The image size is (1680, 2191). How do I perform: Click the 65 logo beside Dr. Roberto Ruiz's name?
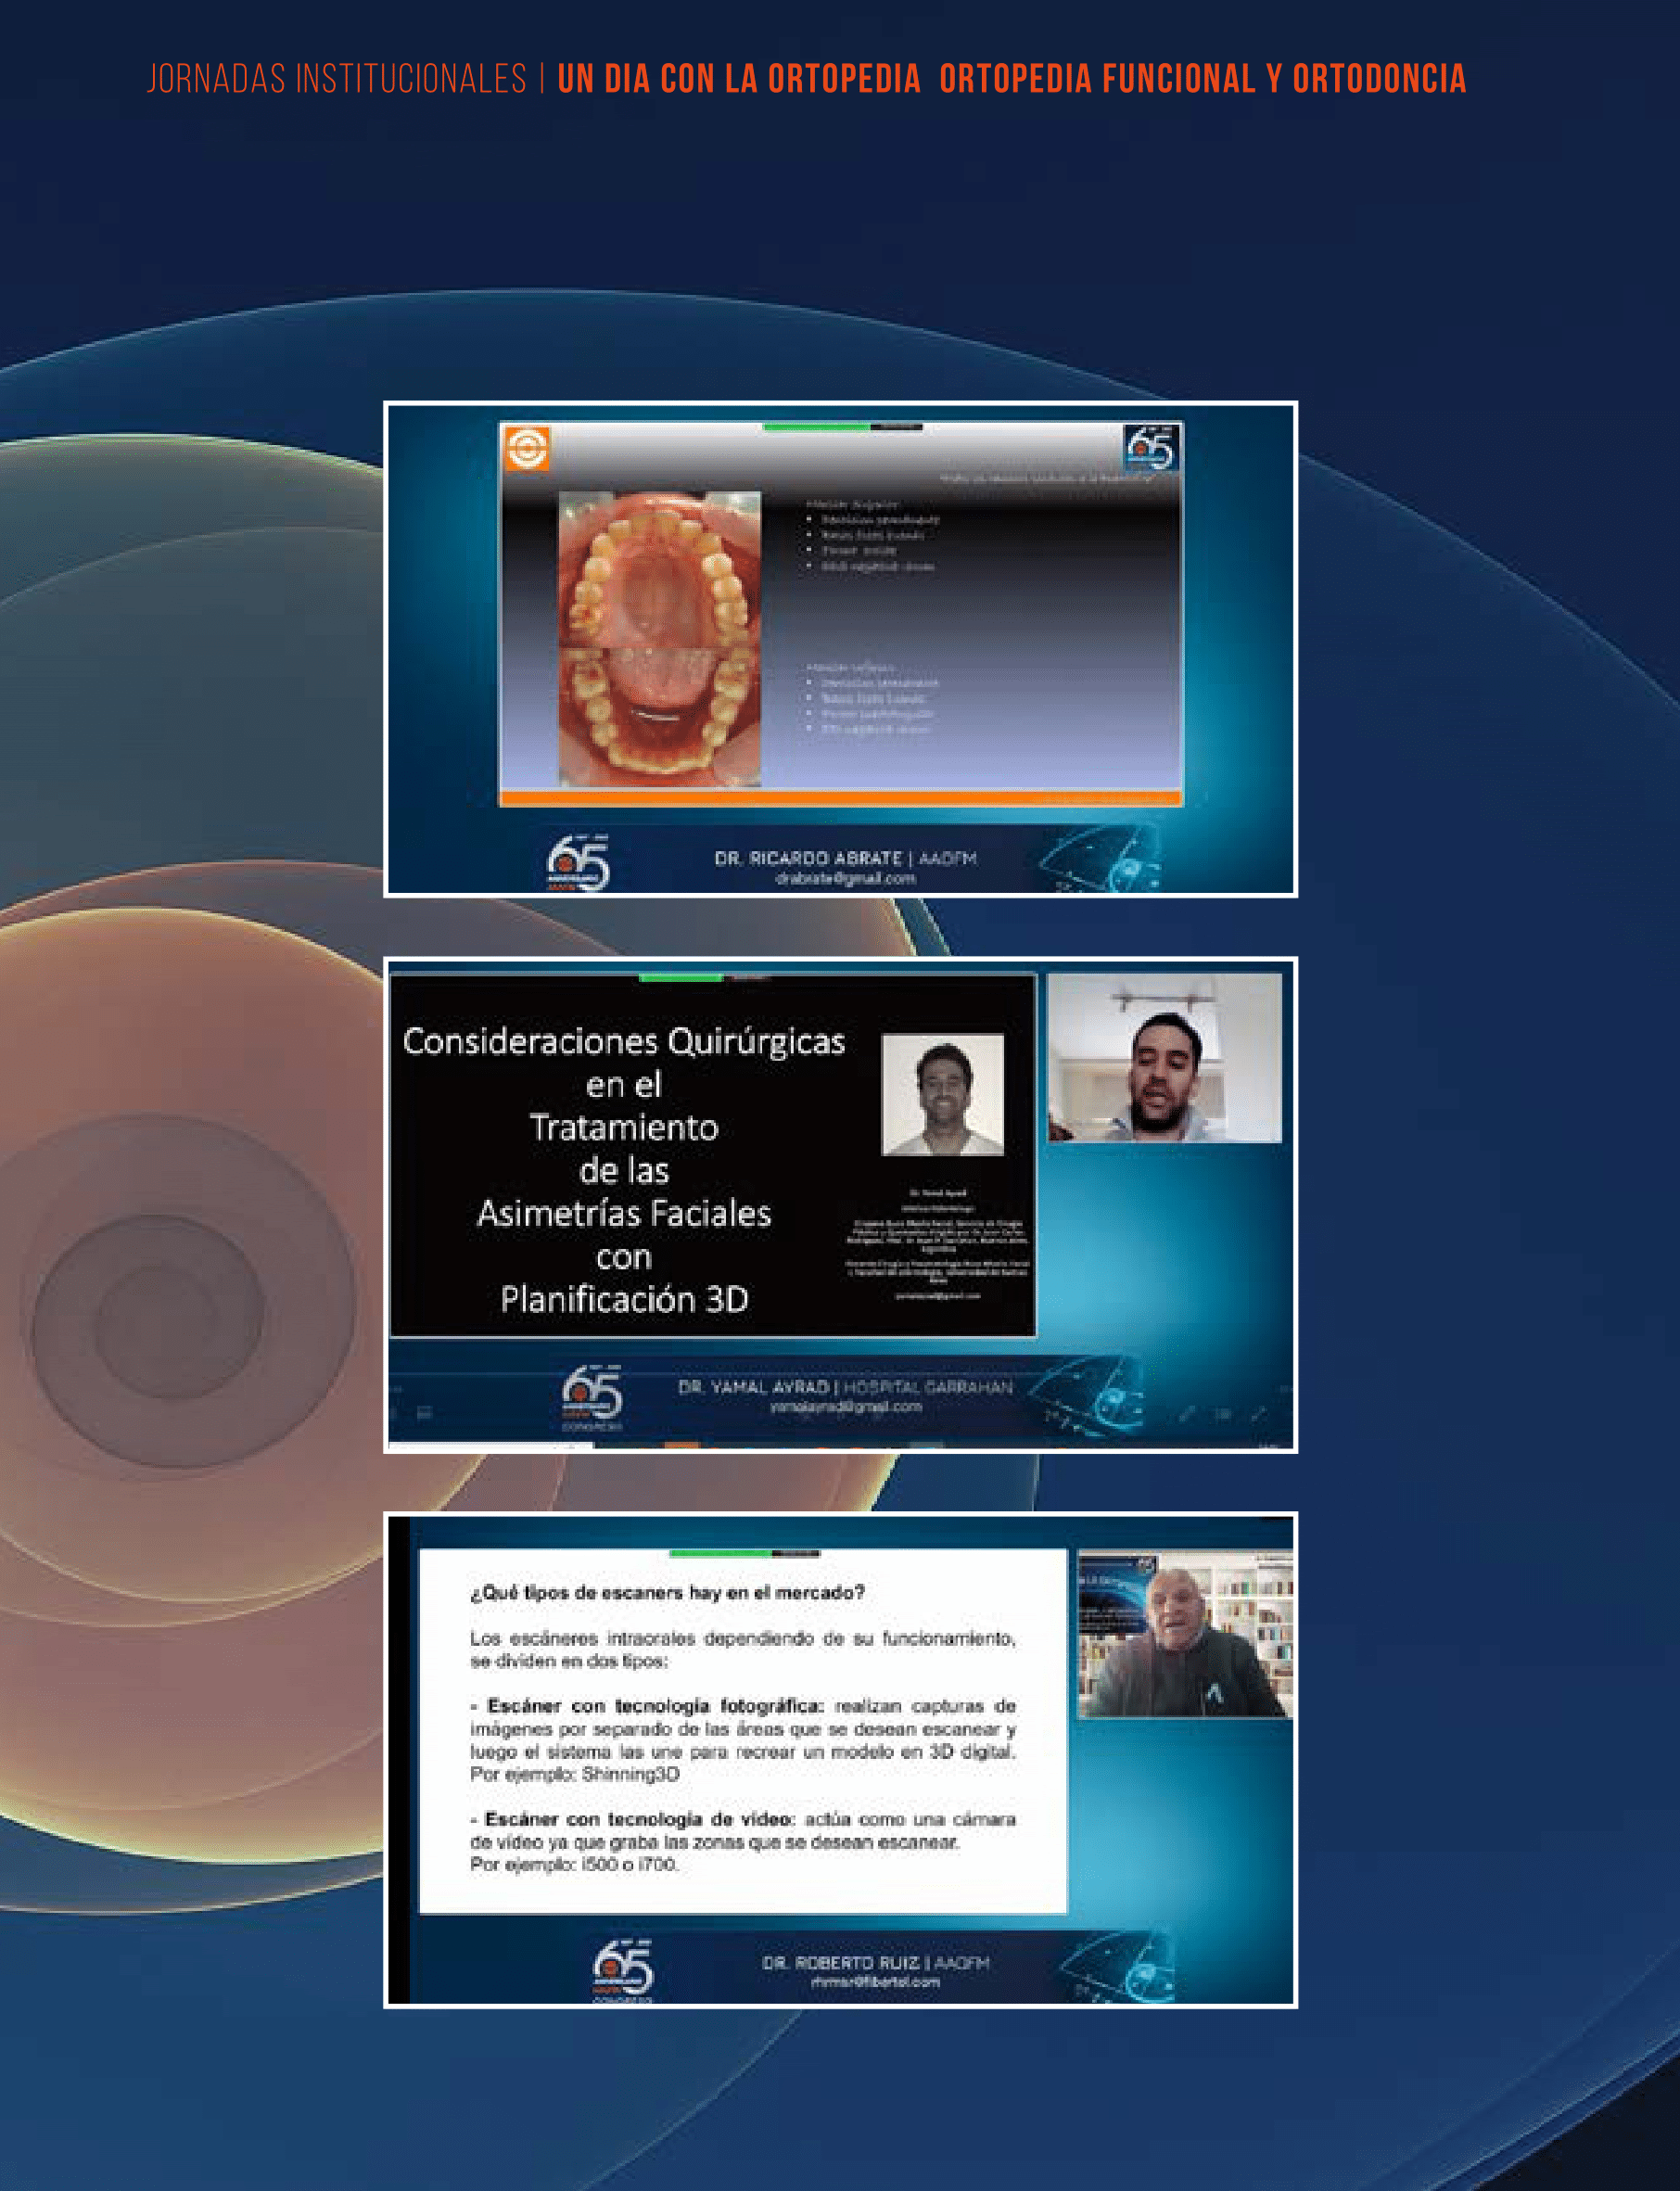pos(623,1970)
